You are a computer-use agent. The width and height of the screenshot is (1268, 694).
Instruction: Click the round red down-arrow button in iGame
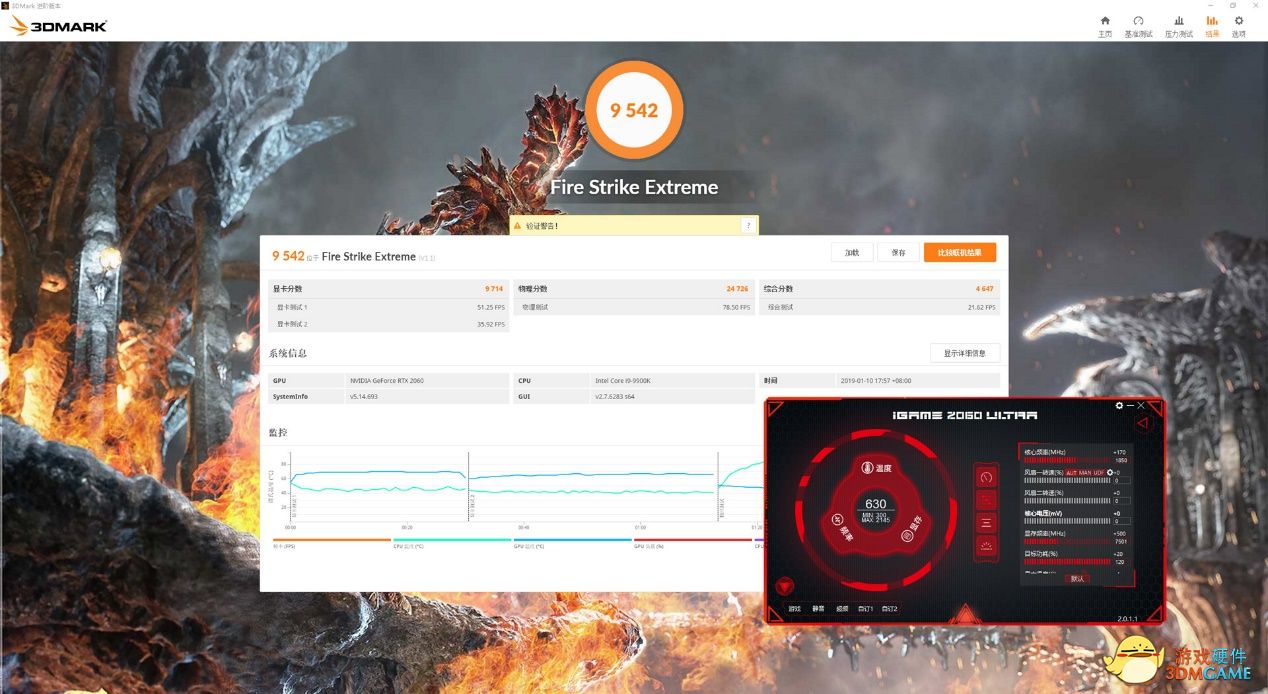tap(785, 586)
